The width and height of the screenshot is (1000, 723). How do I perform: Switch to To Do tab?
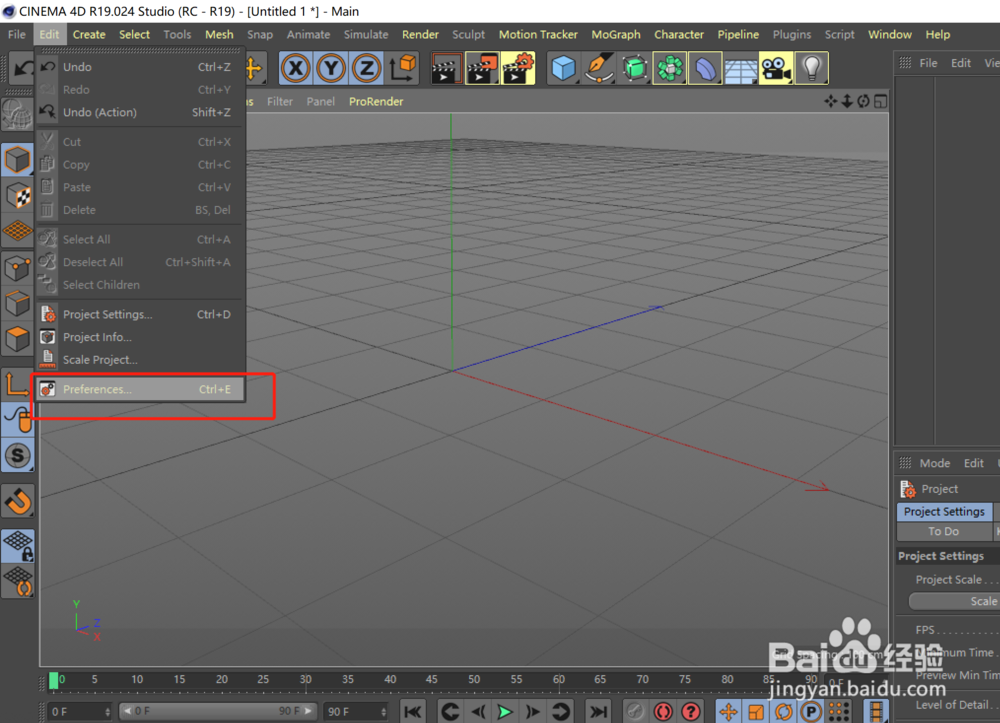click(944, 531)
